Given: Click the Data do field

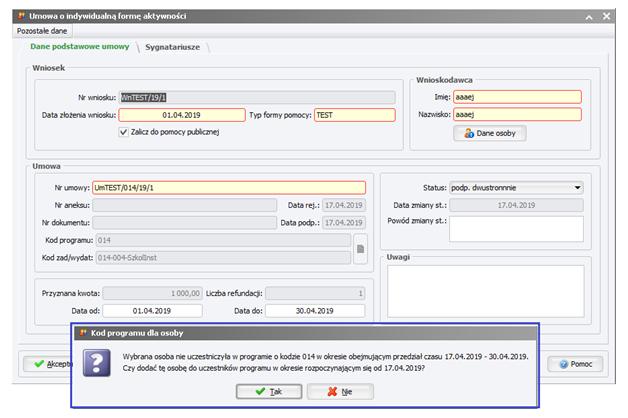Looking at the screenshot, I should click(315, 311).
